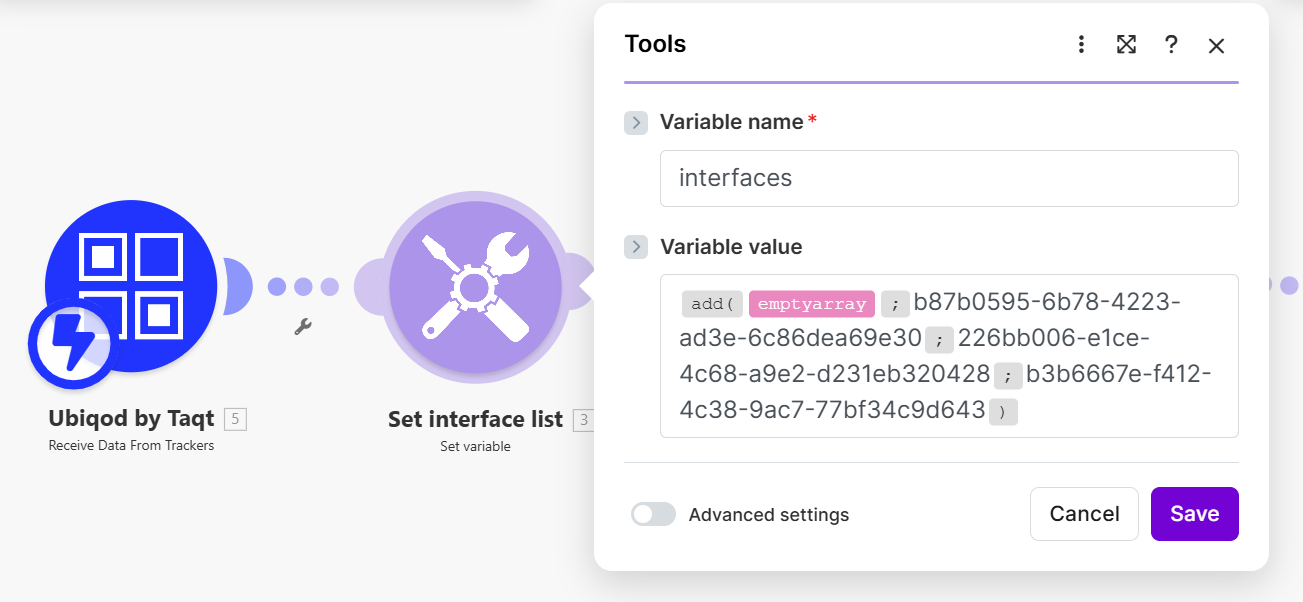Image resolution: width=1303 pixels, height=602 pixels.
Task: Click the Set interface list module label
Action: click(475, 419)
